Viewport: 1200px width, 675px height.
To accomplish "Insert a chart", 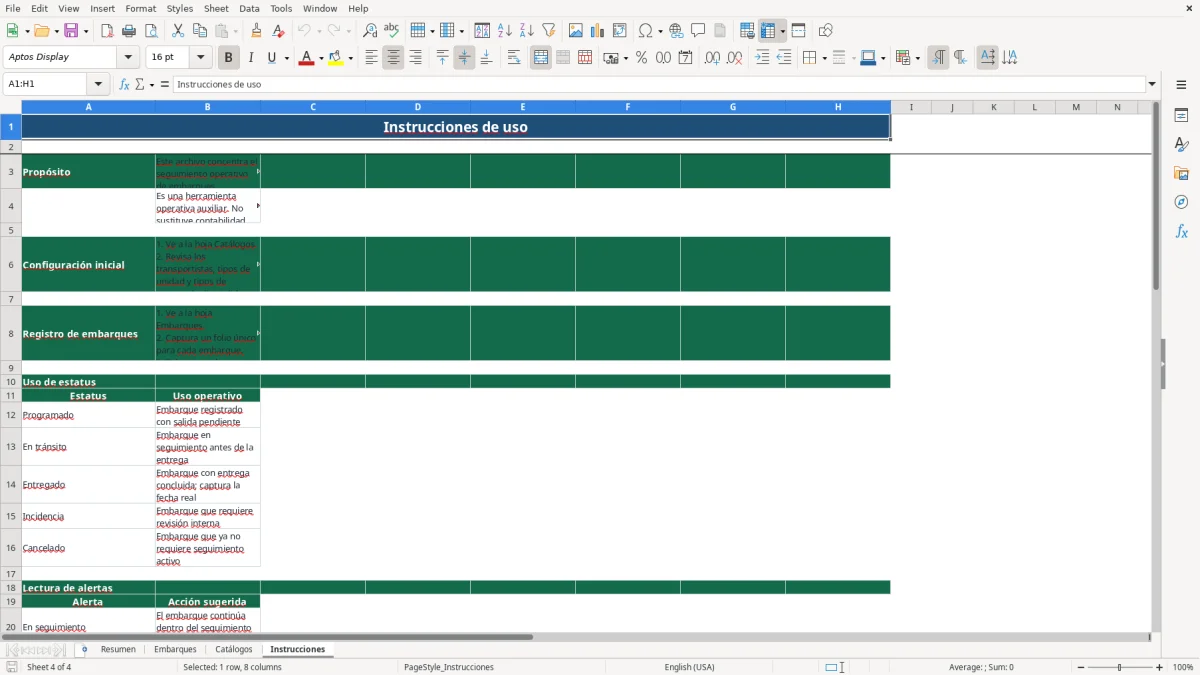I will [x=598, y=31].
